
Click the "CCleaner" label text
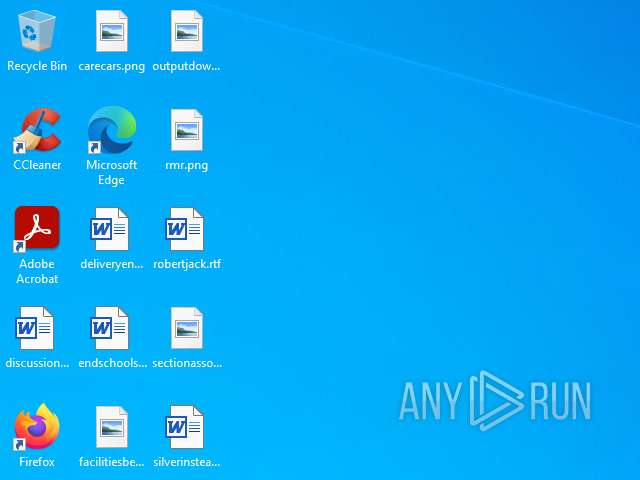coord(37,165)
